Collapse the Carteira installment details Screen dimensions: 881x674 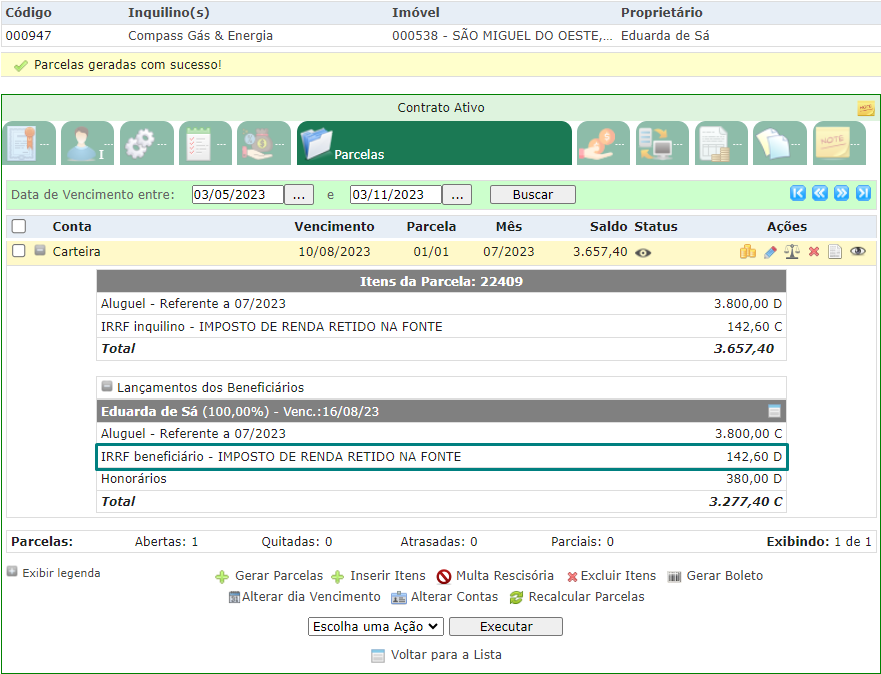pos(39,250)
